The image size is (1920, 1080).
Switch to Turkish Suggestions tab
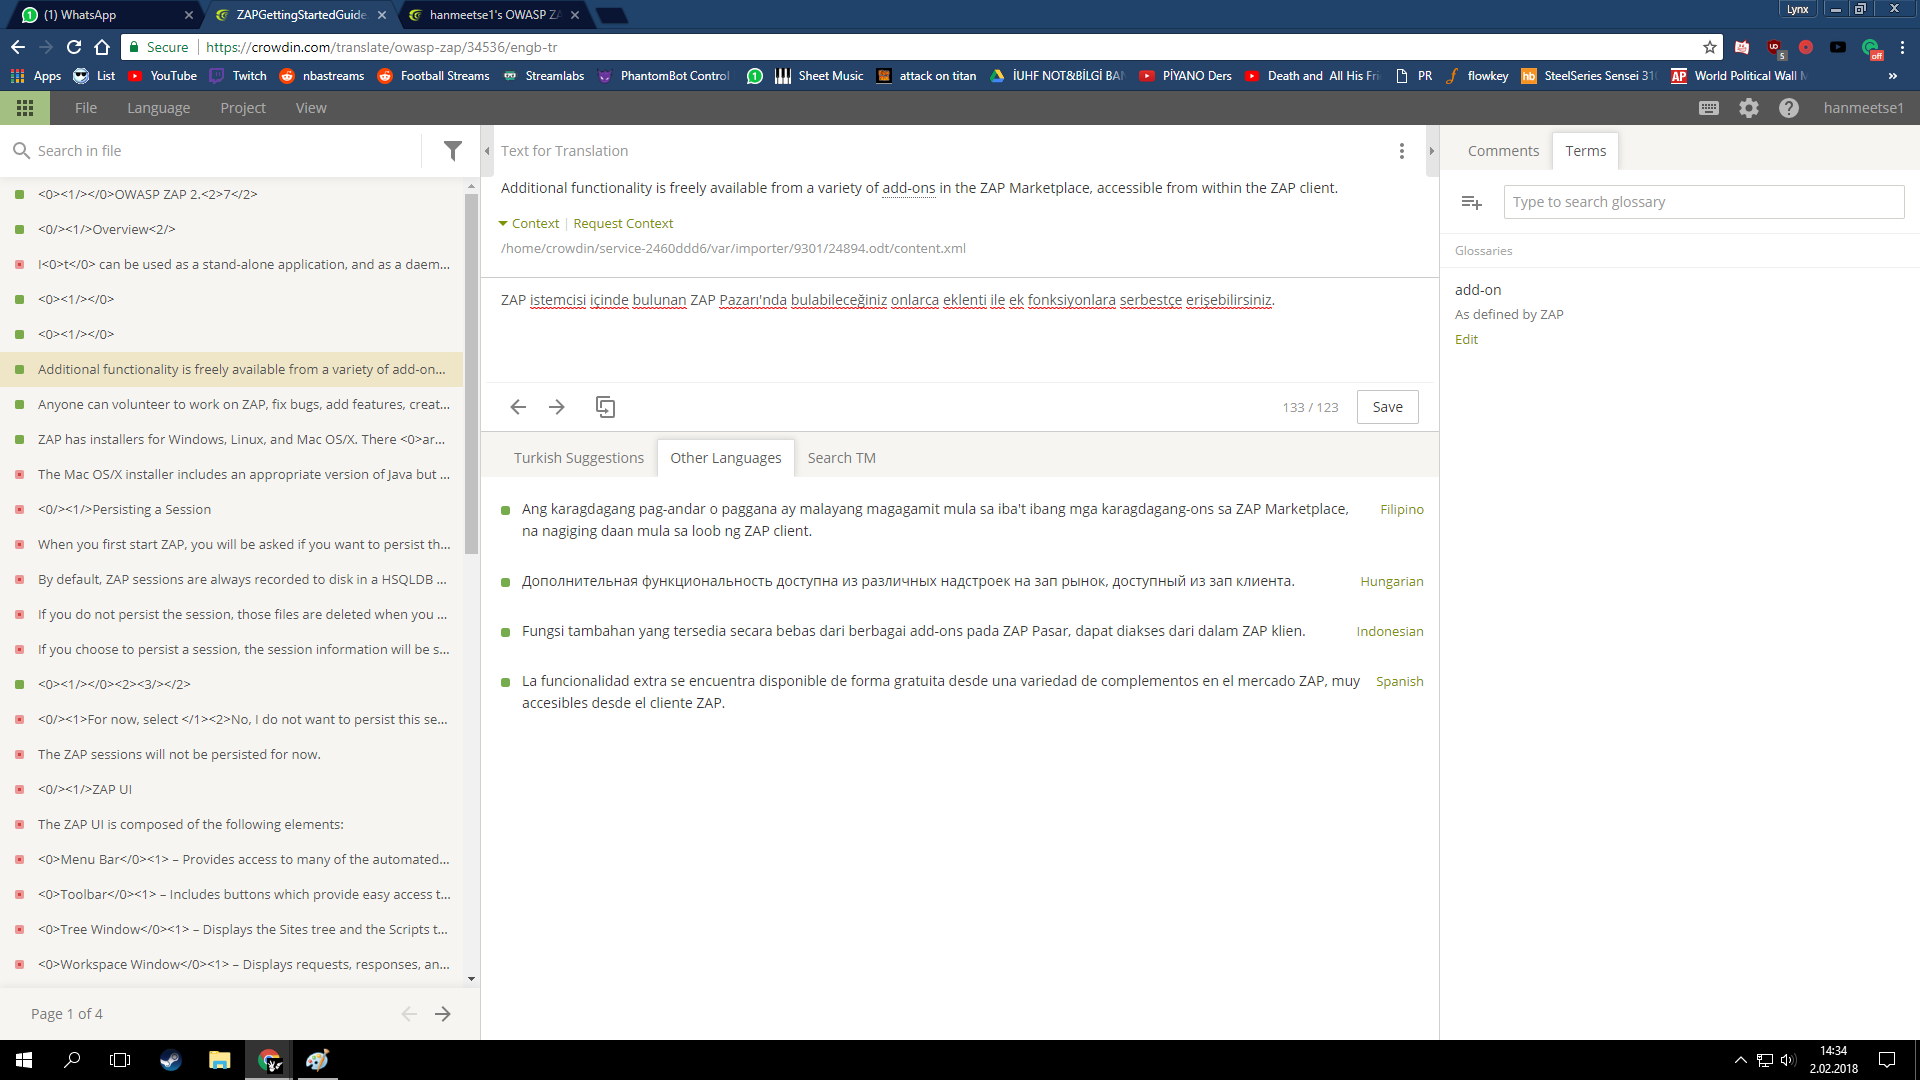pyautogui.click(x=579, y=458)
